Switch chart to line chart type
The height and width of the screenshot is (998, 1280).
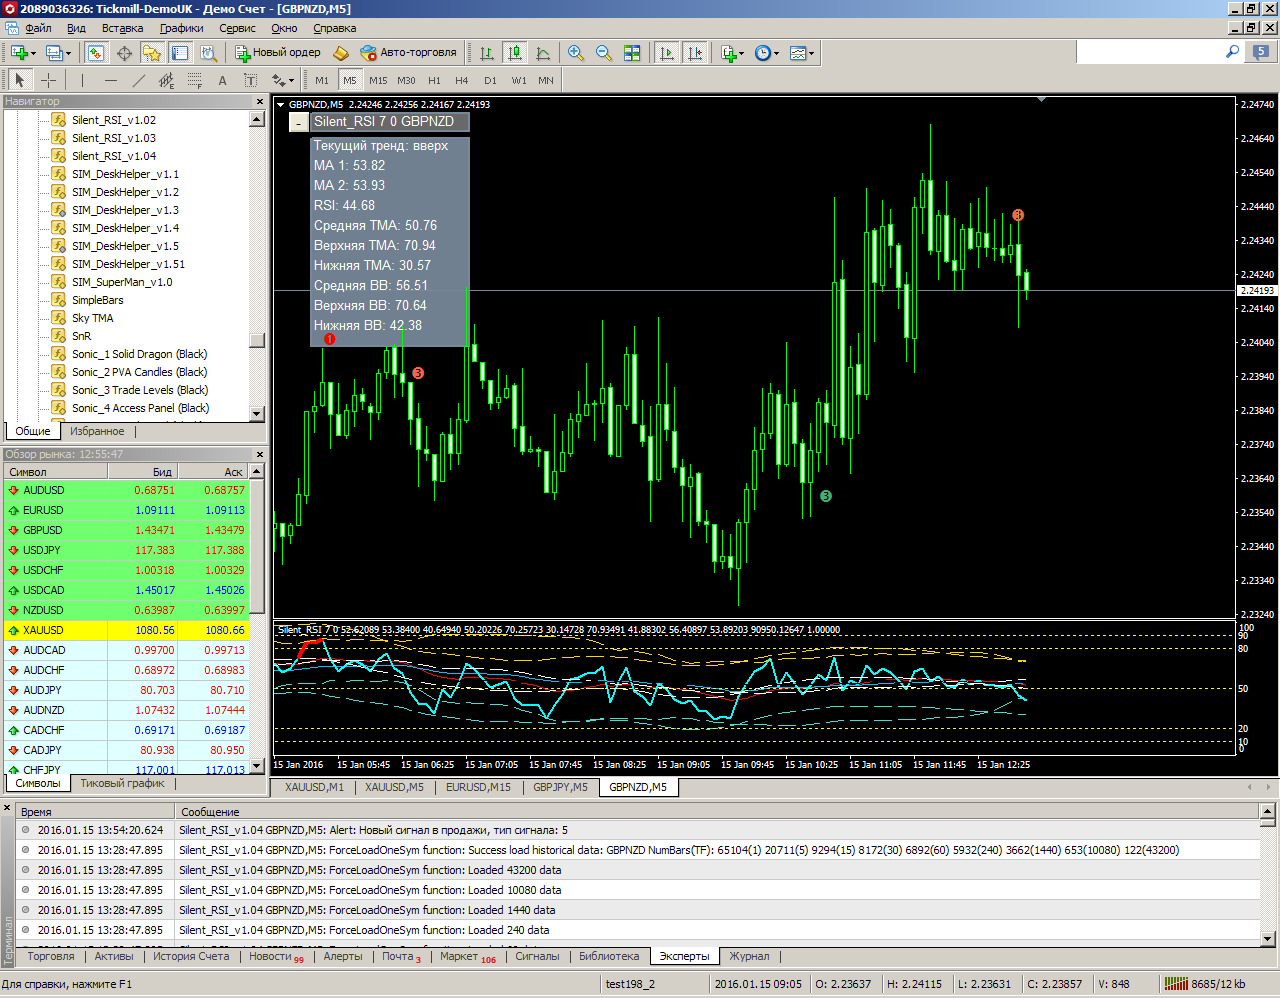pyautogui.click(x=542, y=53)
